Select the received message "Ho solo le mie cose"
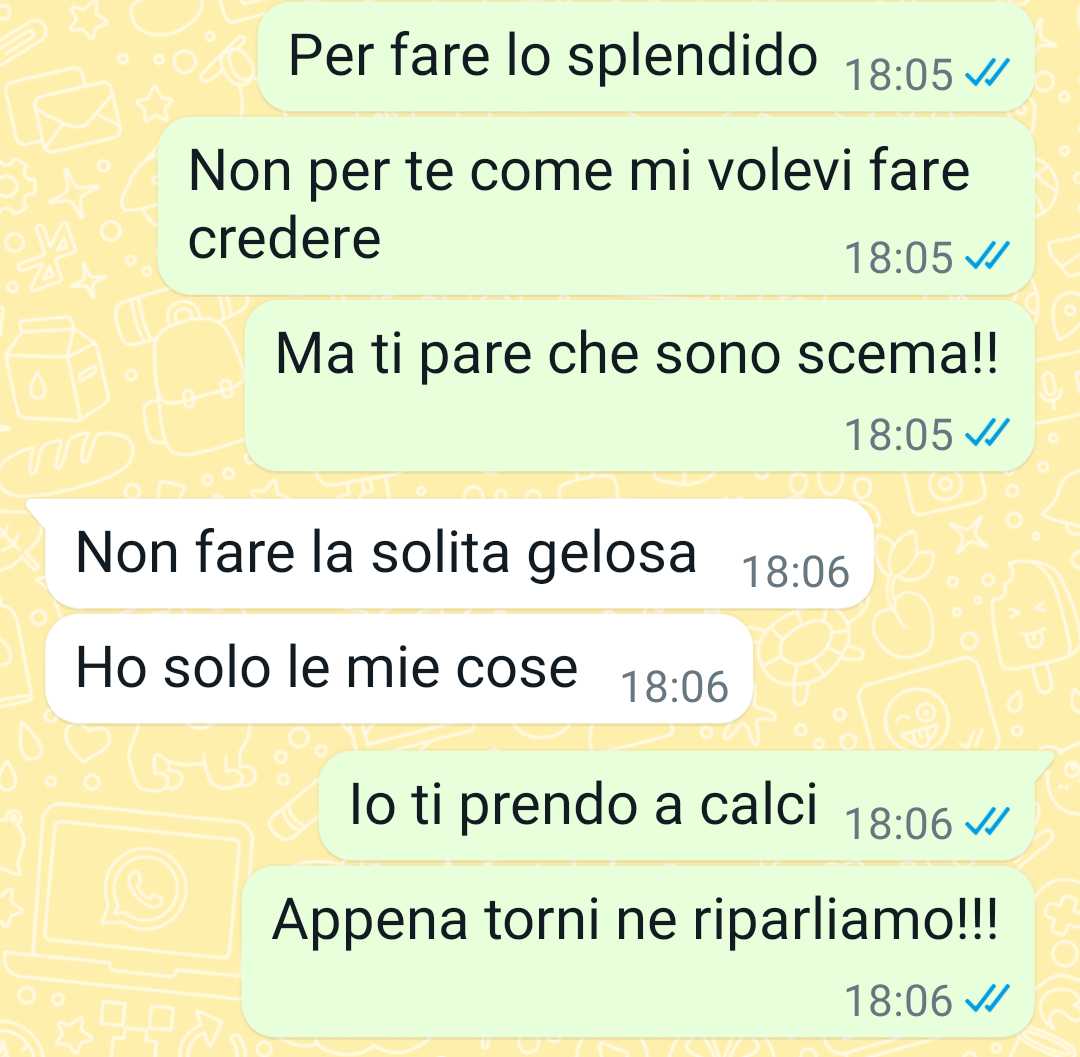This screenshot has width=1080, height=1057. tap(398, 669)
